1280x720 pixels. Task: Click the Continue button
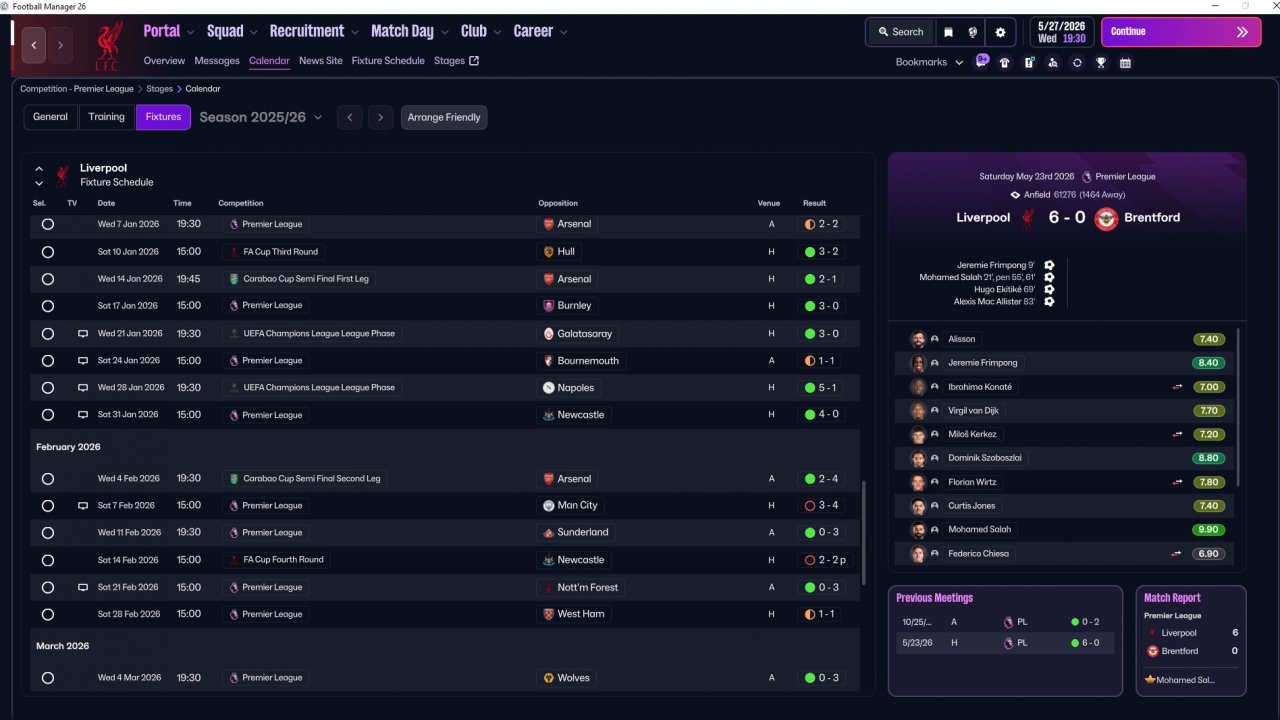tap(1181, 32)
